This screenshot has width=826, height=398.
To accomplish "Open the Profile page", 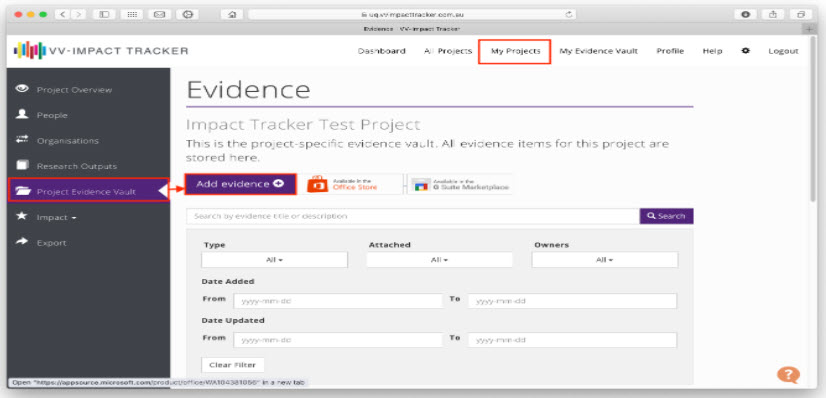I will pos(670,51).
